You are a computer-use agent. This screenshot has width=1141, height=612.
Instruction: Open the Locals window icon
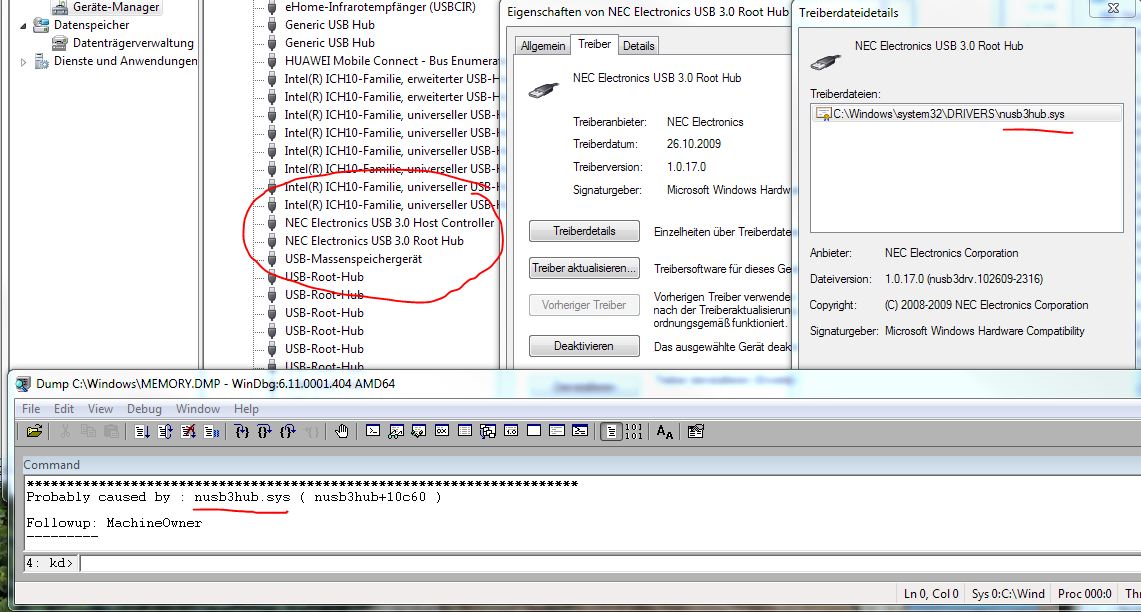418,432
